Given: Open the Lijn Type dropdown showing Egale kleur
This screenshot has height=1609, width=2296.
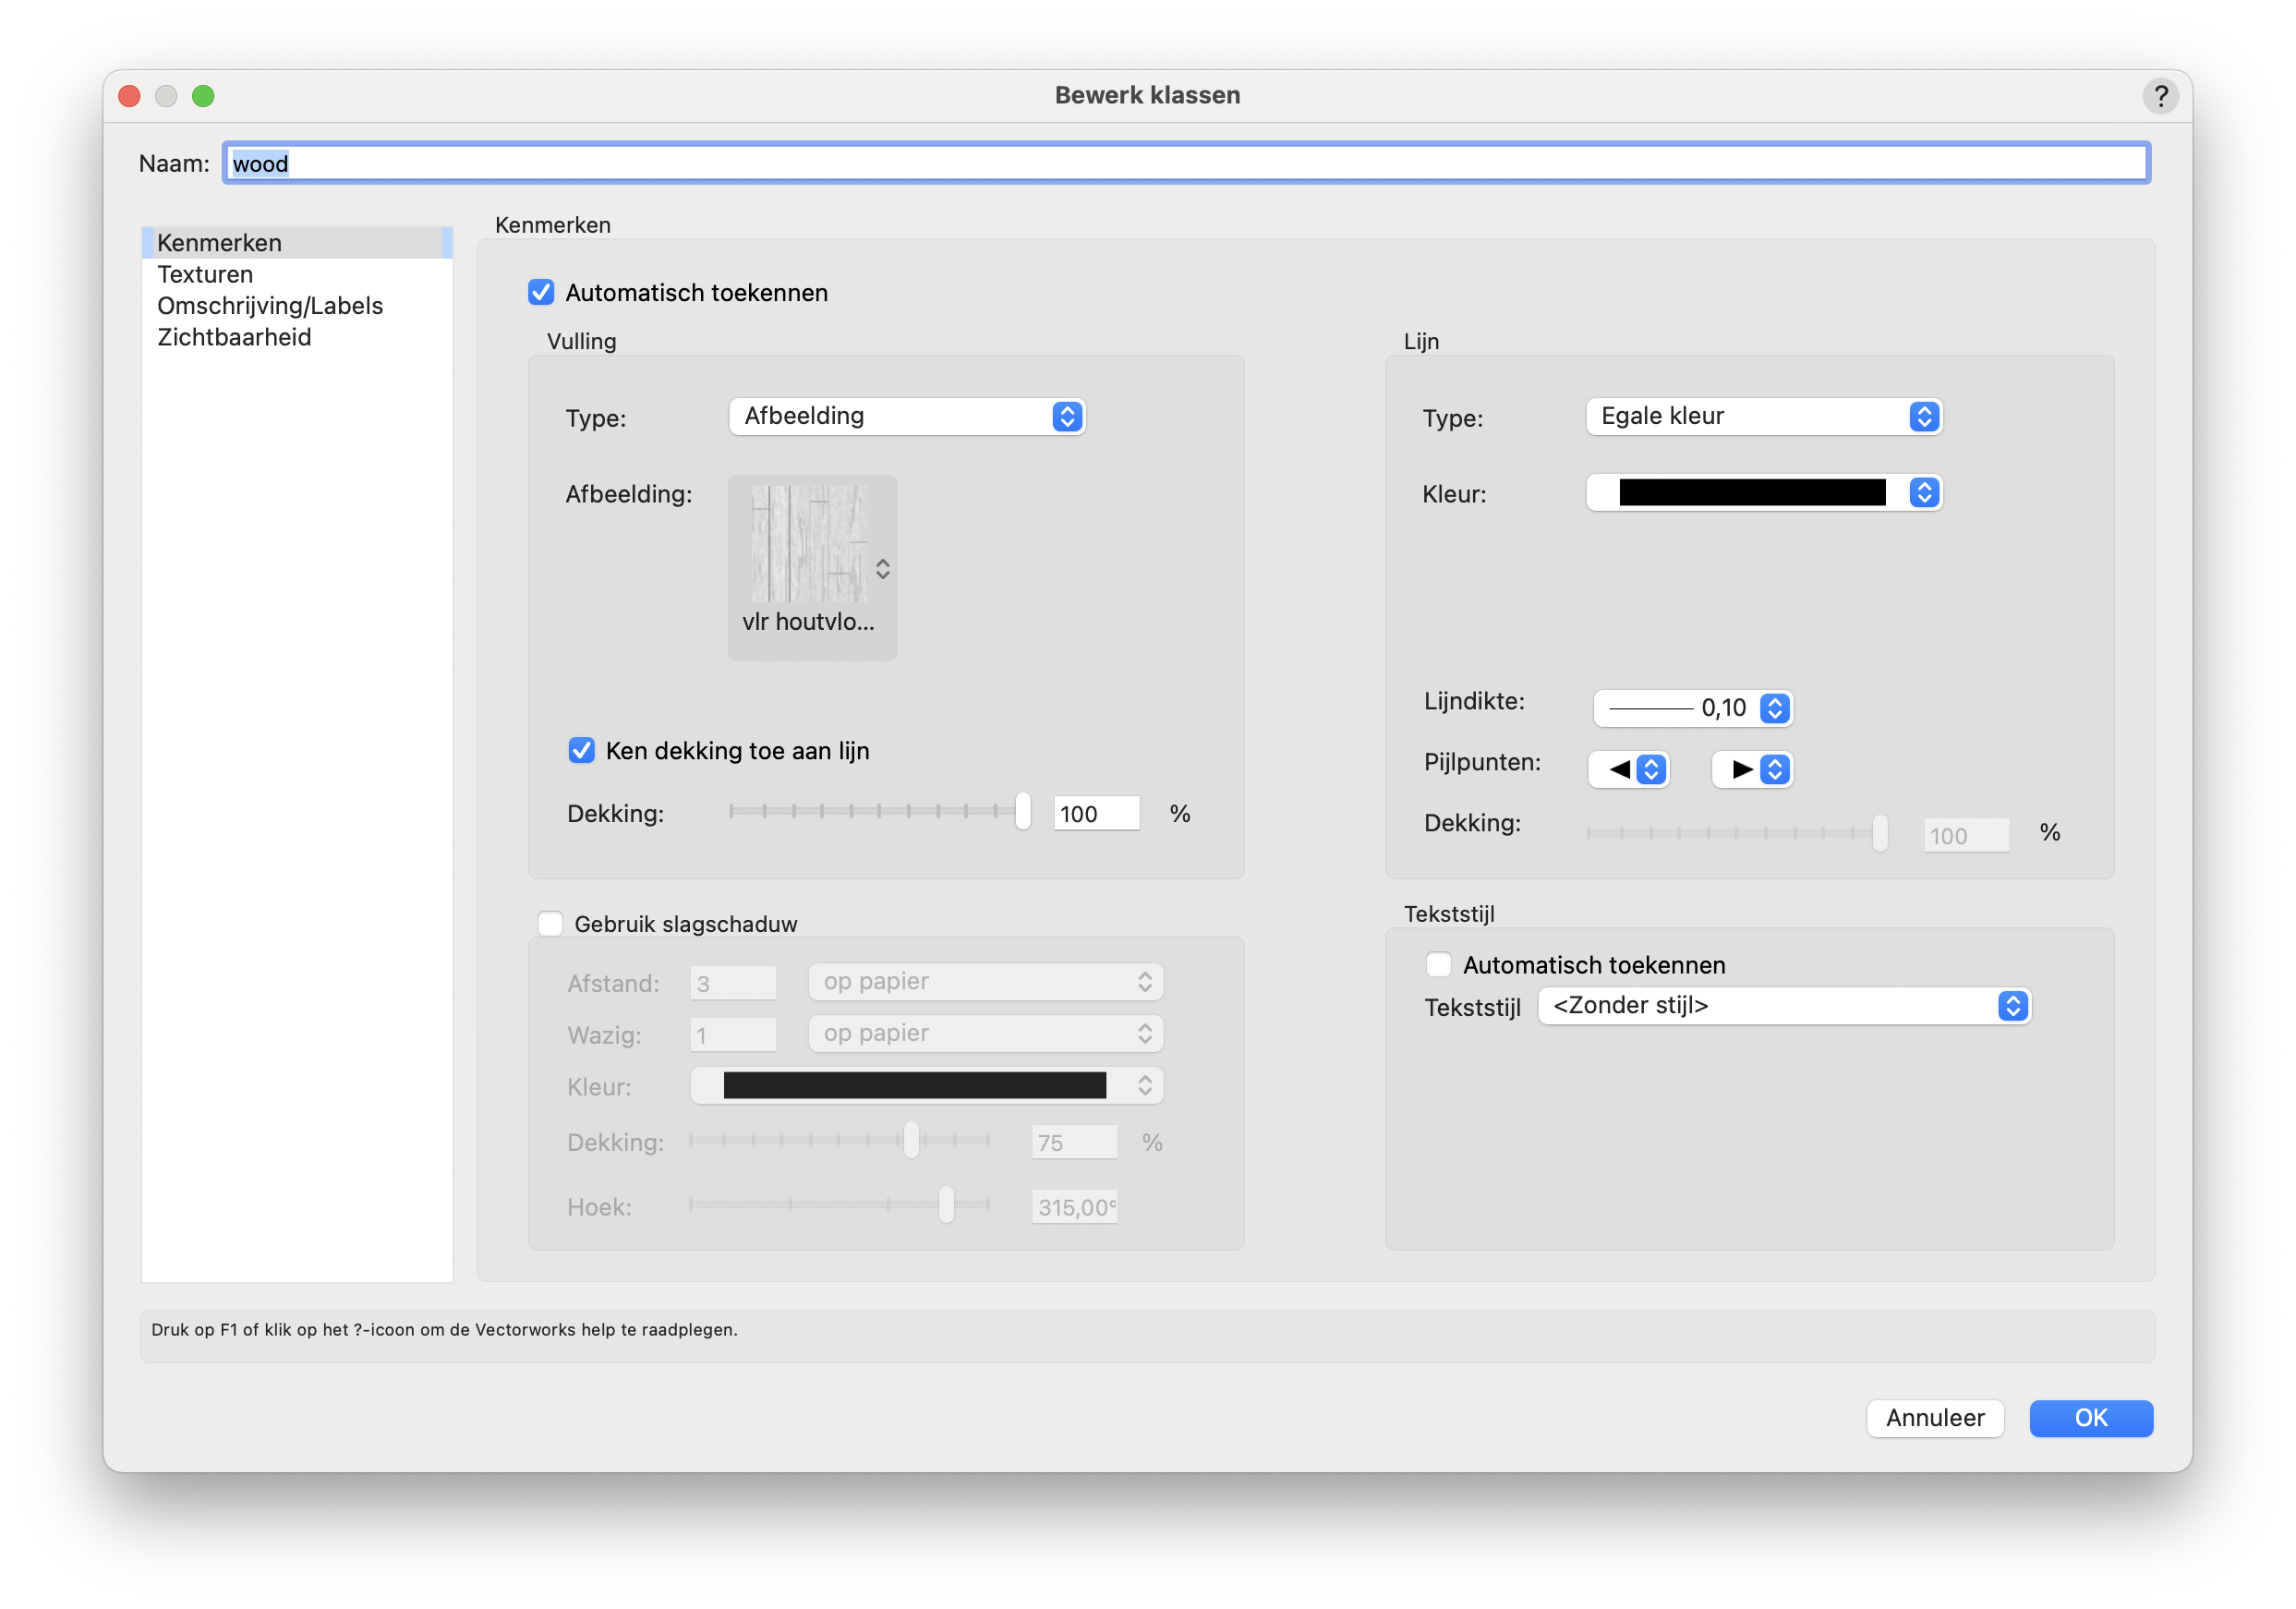Looking at the screenshot, I should pyautogui.click(x=1763, y=416).
